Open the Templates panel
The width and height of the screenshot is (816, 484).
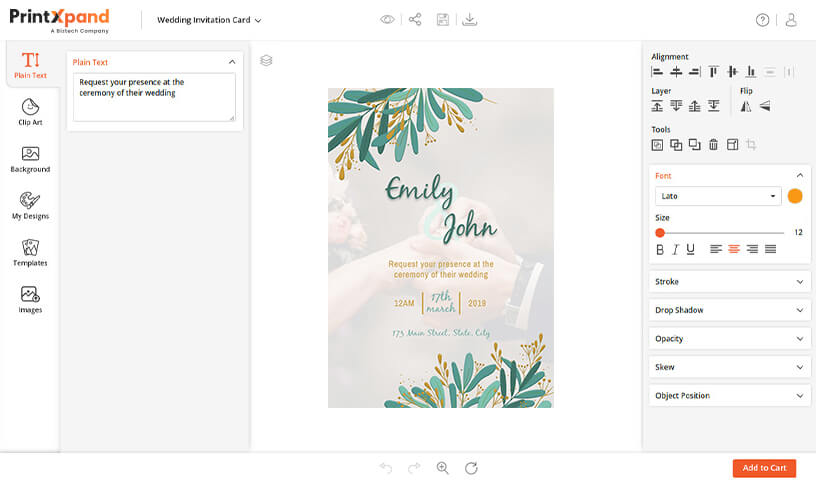30,252
